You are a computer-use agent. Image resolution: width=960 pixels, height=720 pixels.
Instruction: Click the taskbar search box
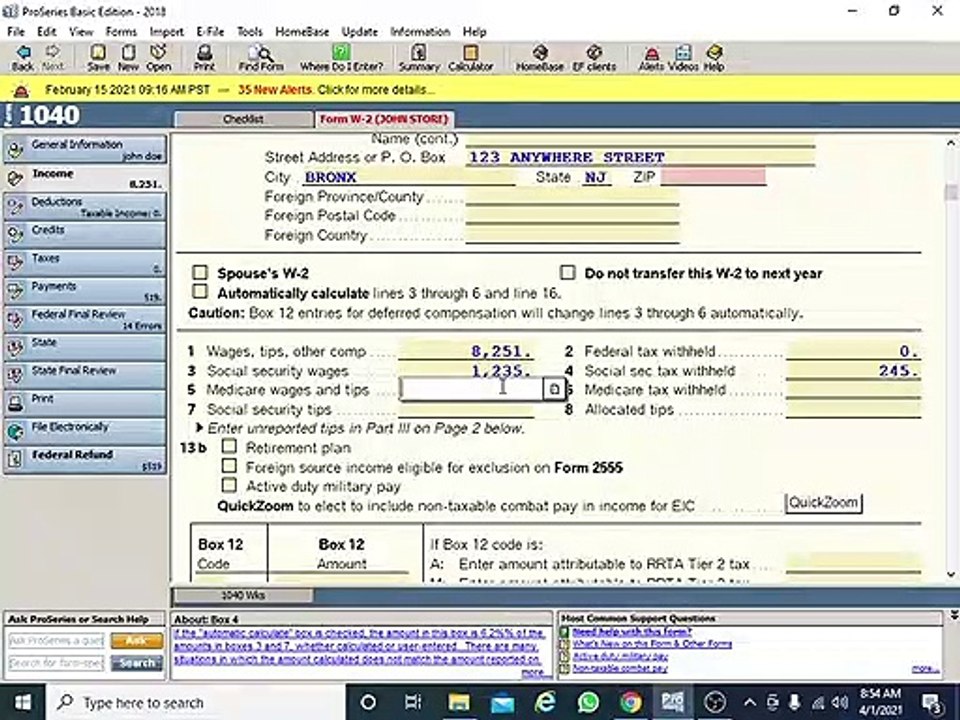(x=196, y=702)
